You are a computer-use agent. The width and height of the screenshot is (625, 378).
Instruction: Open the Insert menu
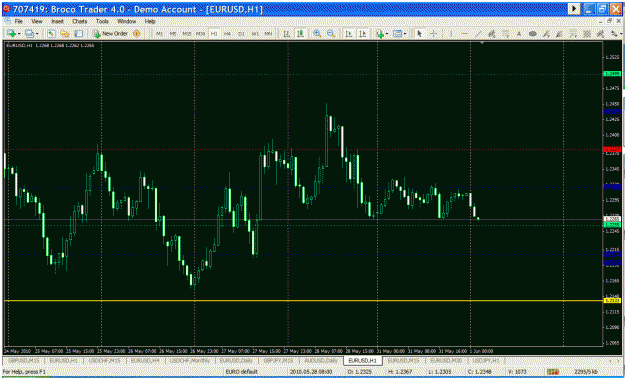(x=57, y=21)
